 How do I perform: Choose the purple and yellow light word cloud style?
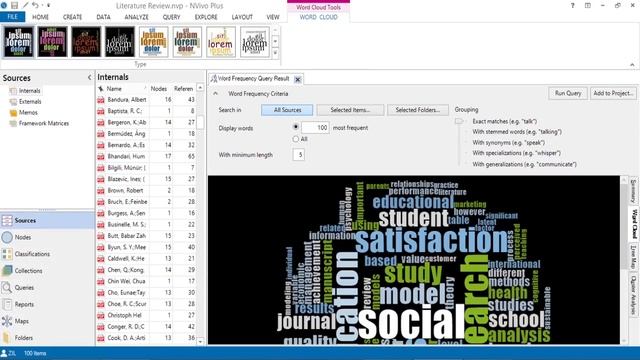click(221, 42)
